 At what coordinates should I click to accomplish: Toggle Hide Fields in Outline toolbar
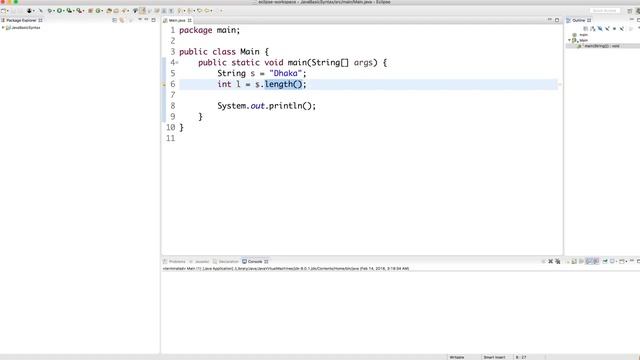(600, 29)
